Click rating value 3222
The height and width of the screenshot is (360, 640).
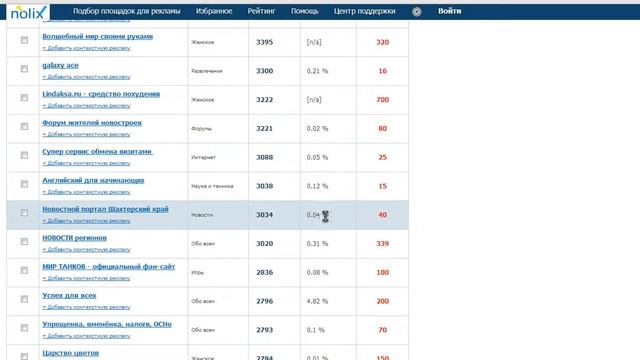(x=264, y=100)
